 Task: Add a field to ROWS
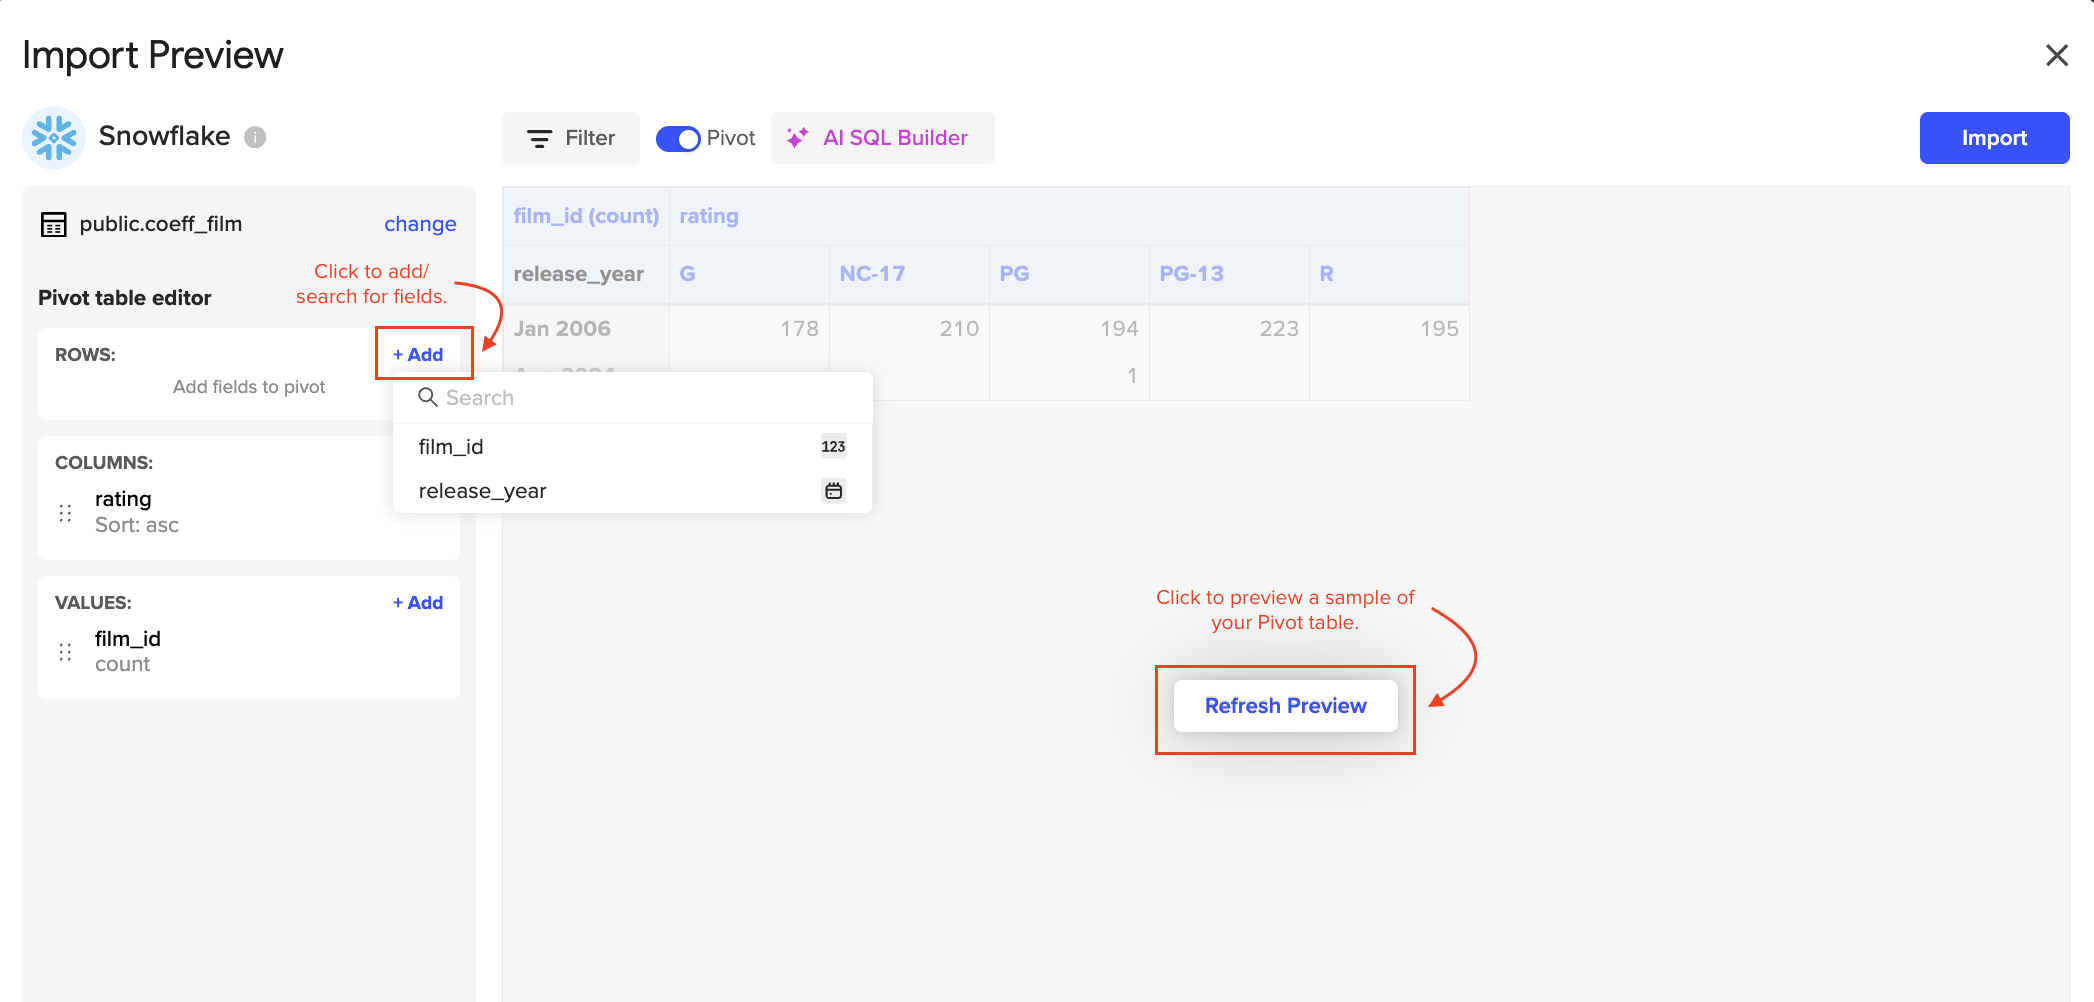click(x=418, y=355)
